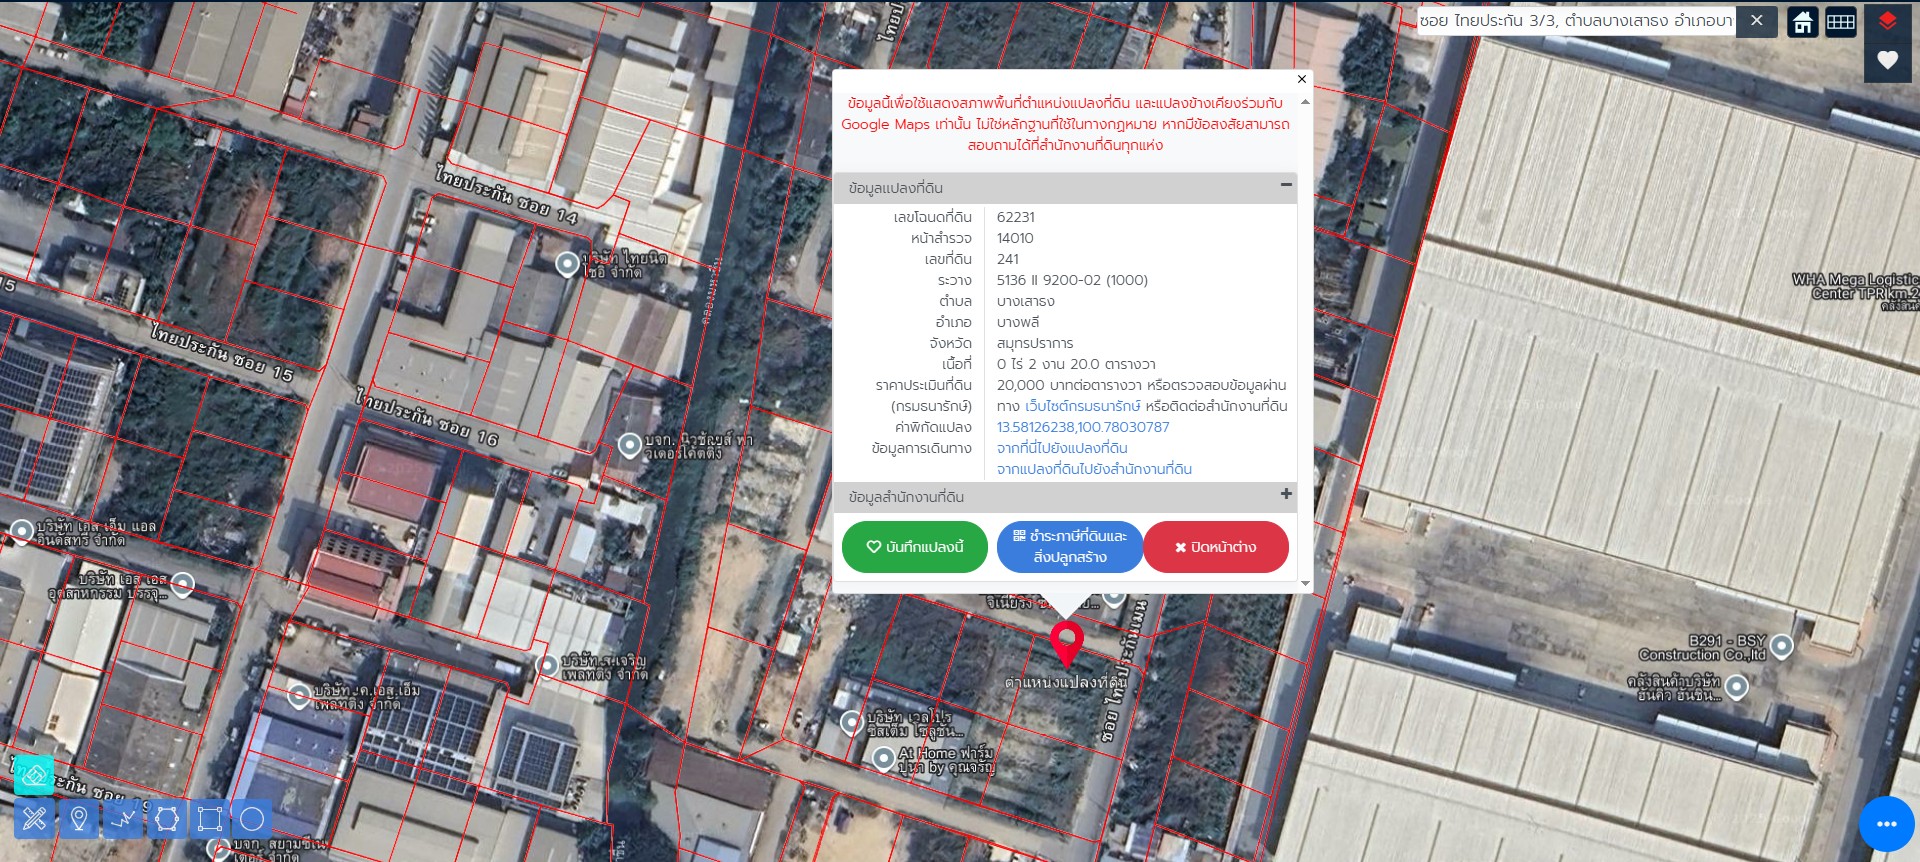
Task: Click the address search input field
Action: (x=1575, y=21)
